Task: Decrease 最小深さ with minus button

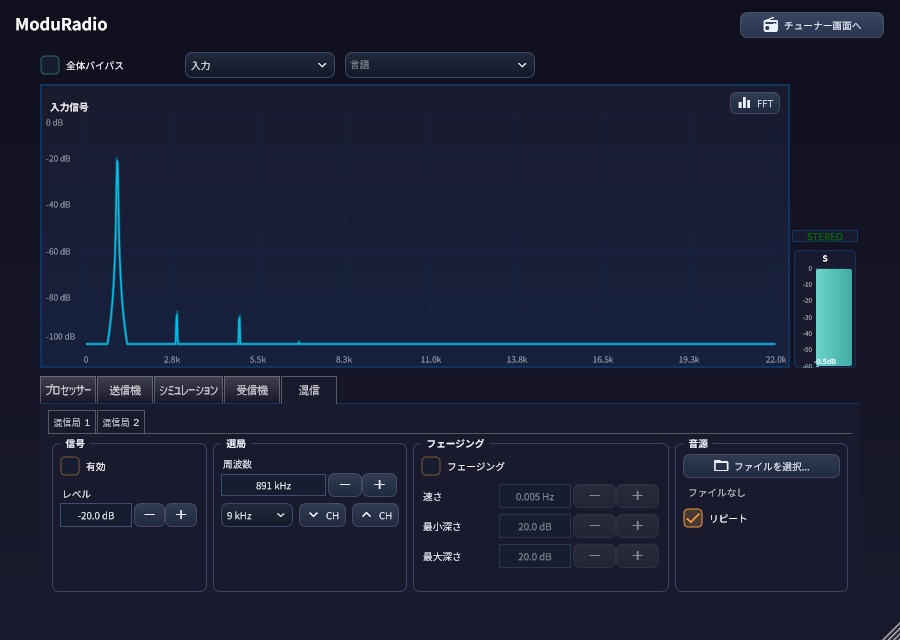Action: click(595, 526)
